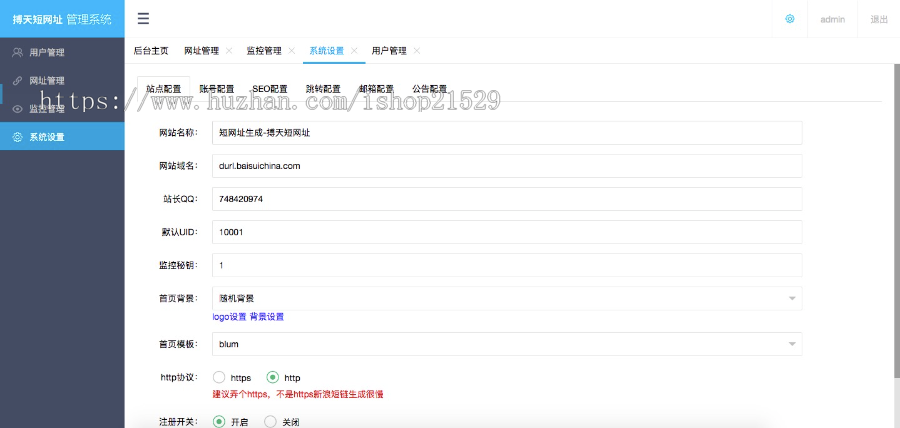The width and height of the screenshot is (900, 428).
Task: Switch to the 后台主页 page tab
Action: (x=151, y=50)
